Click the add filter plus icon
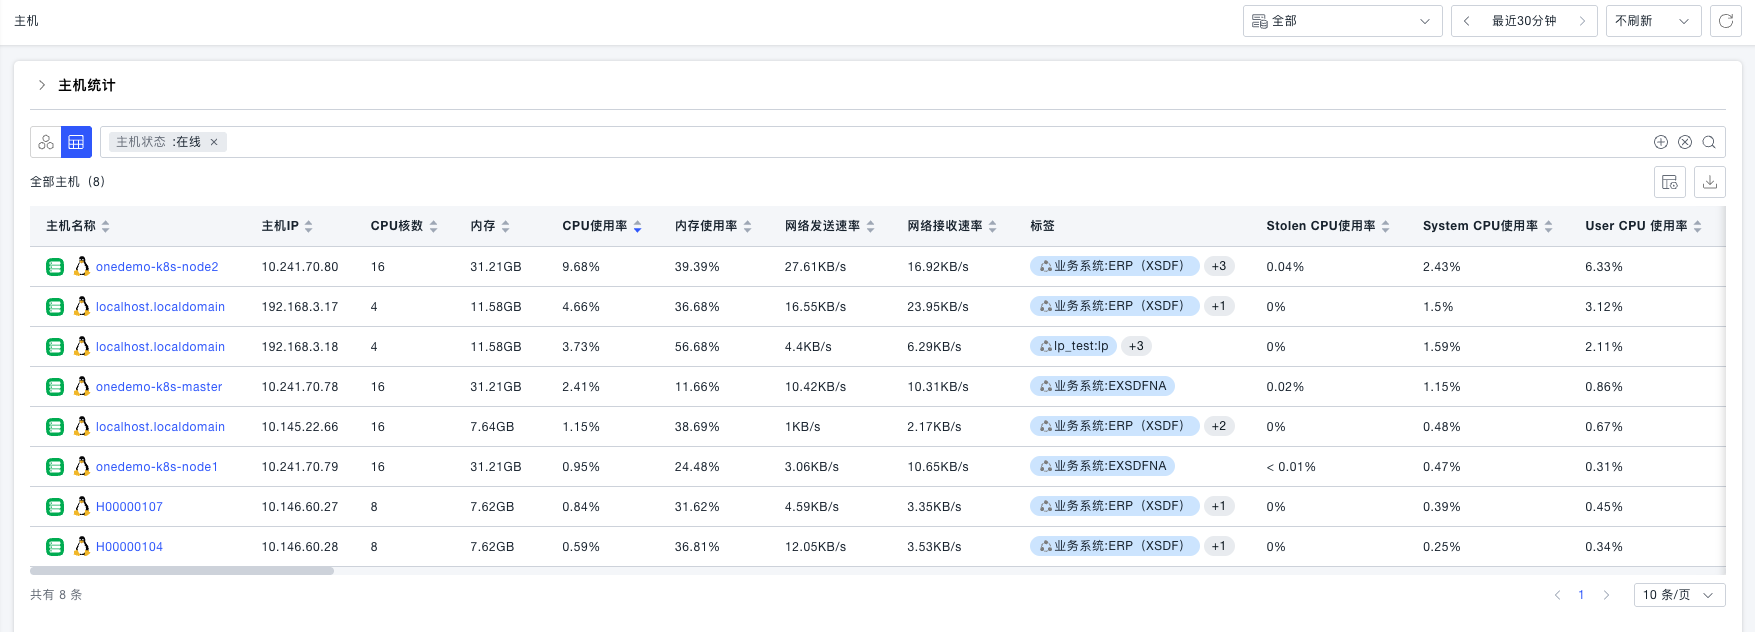 tap(1660, 142)
